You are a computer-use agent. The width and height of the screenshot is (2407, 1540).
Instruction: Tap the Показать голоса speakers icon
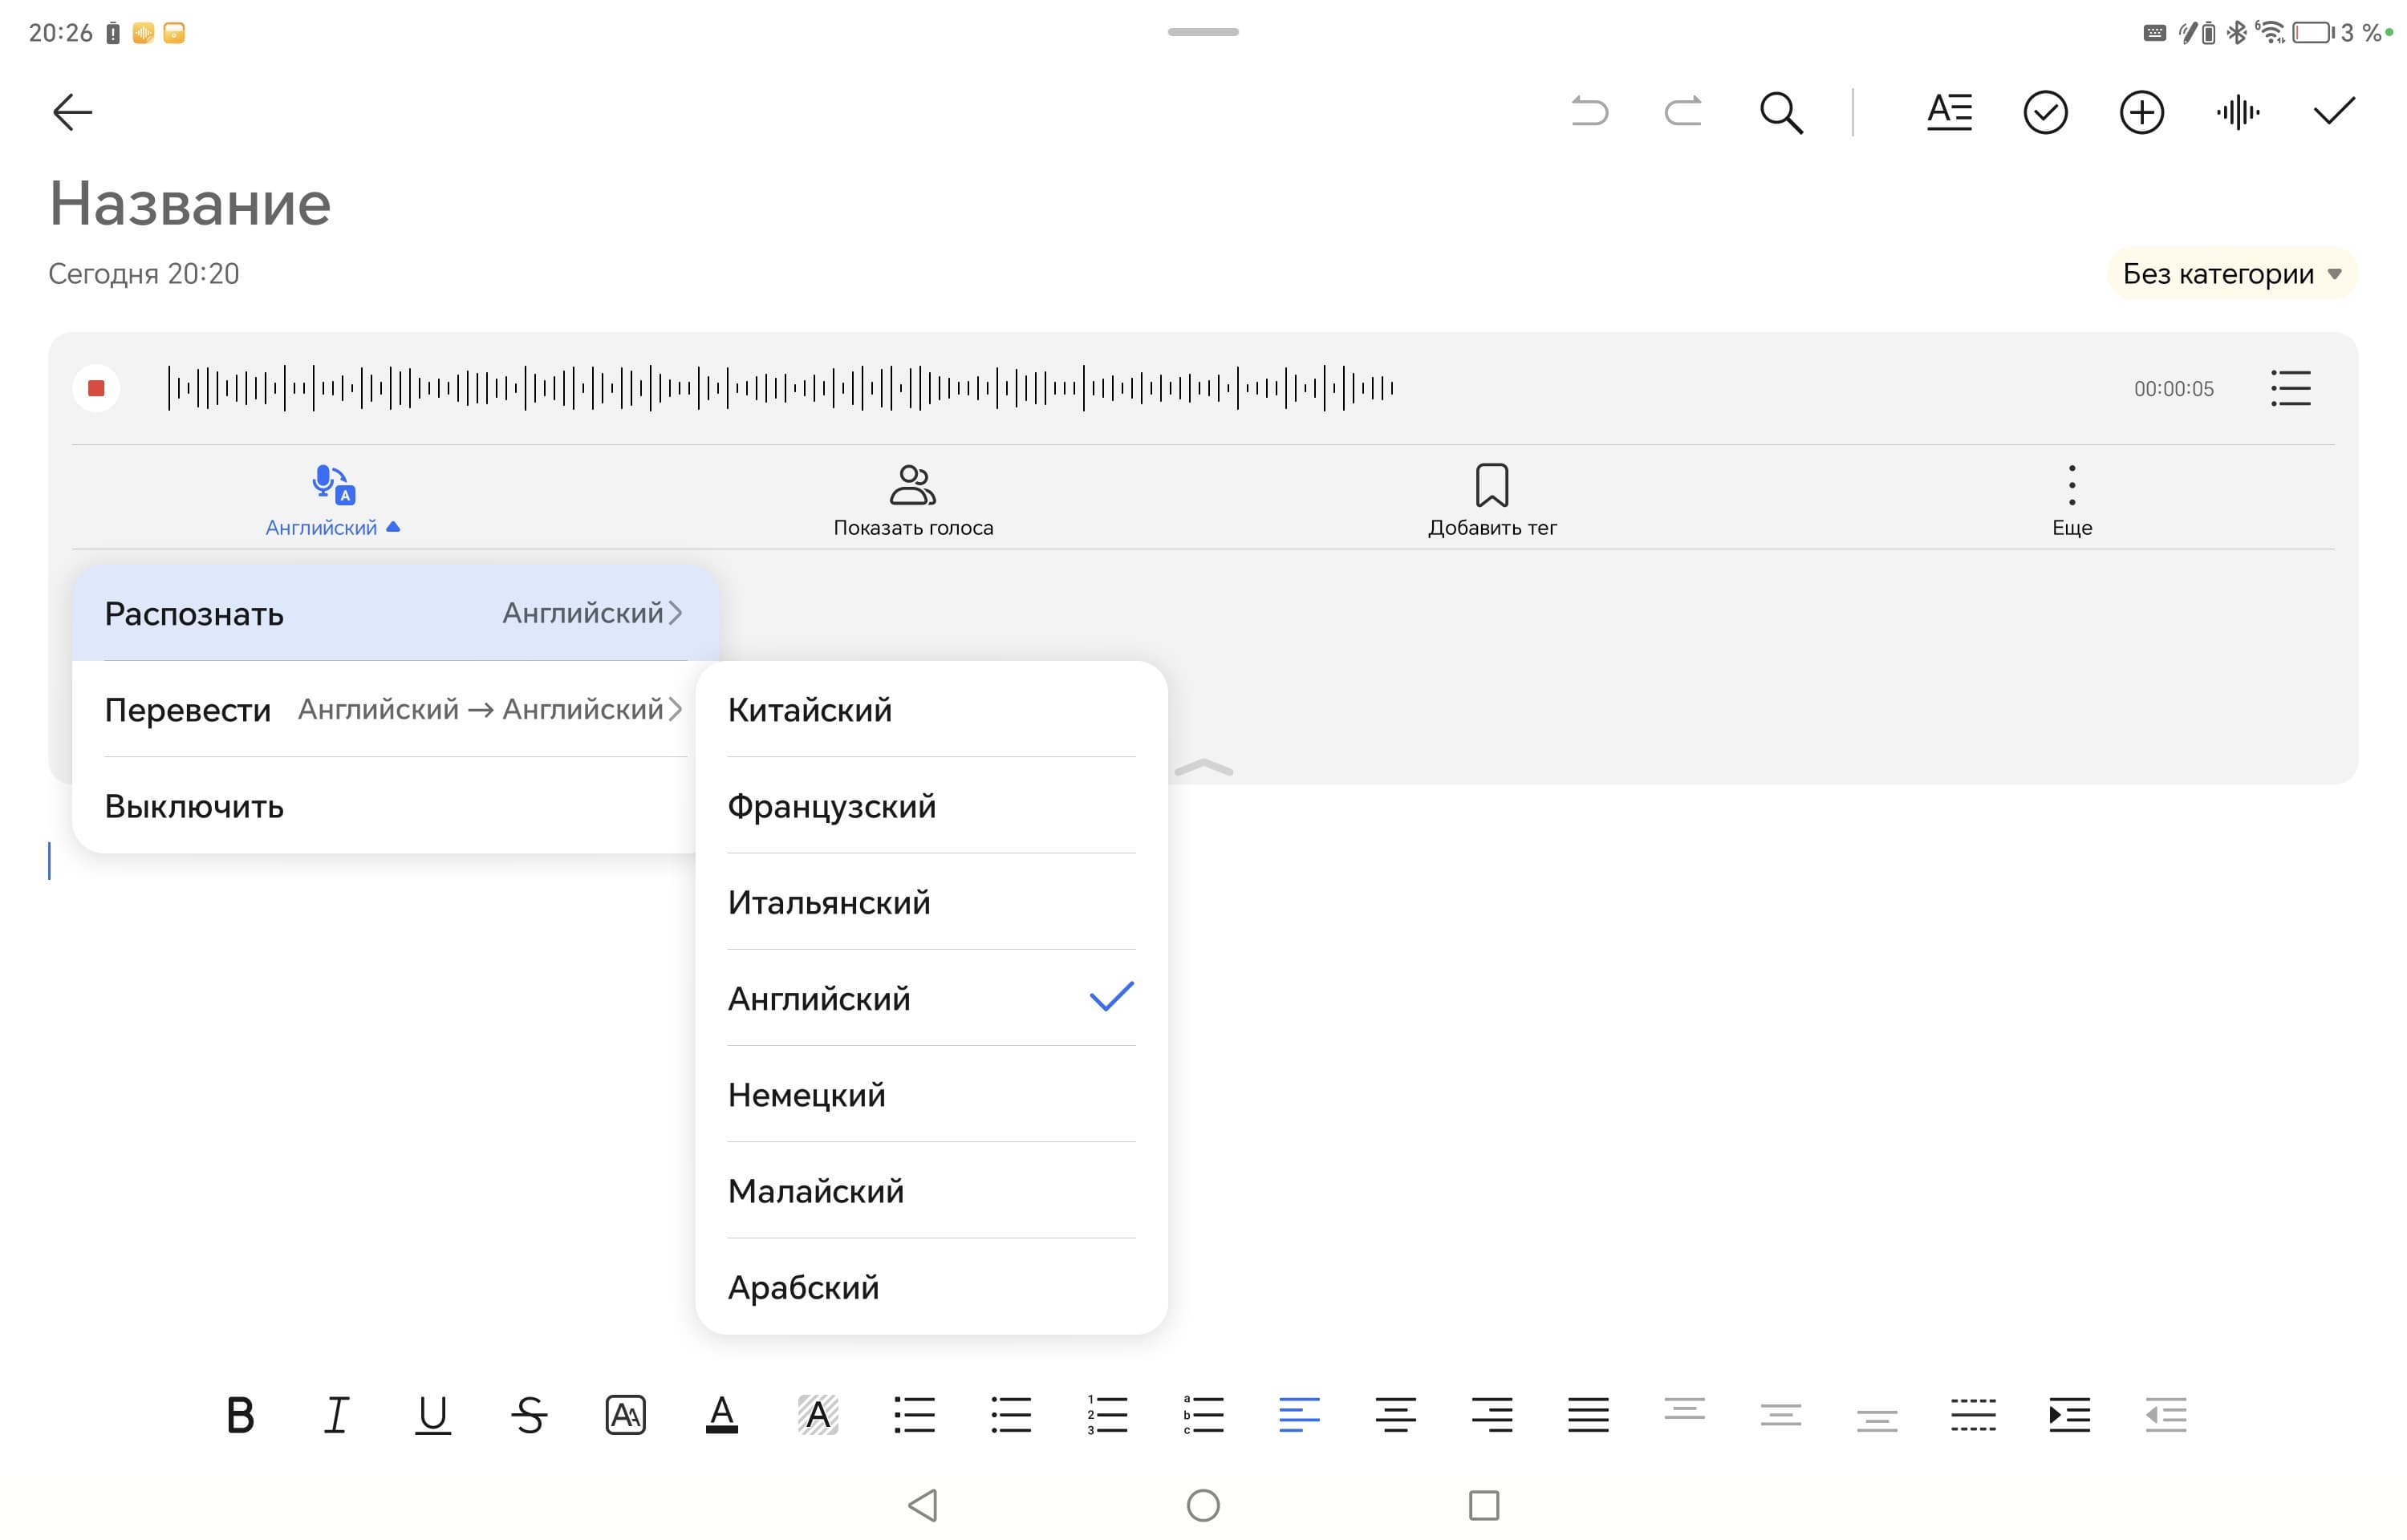point(912,486)
